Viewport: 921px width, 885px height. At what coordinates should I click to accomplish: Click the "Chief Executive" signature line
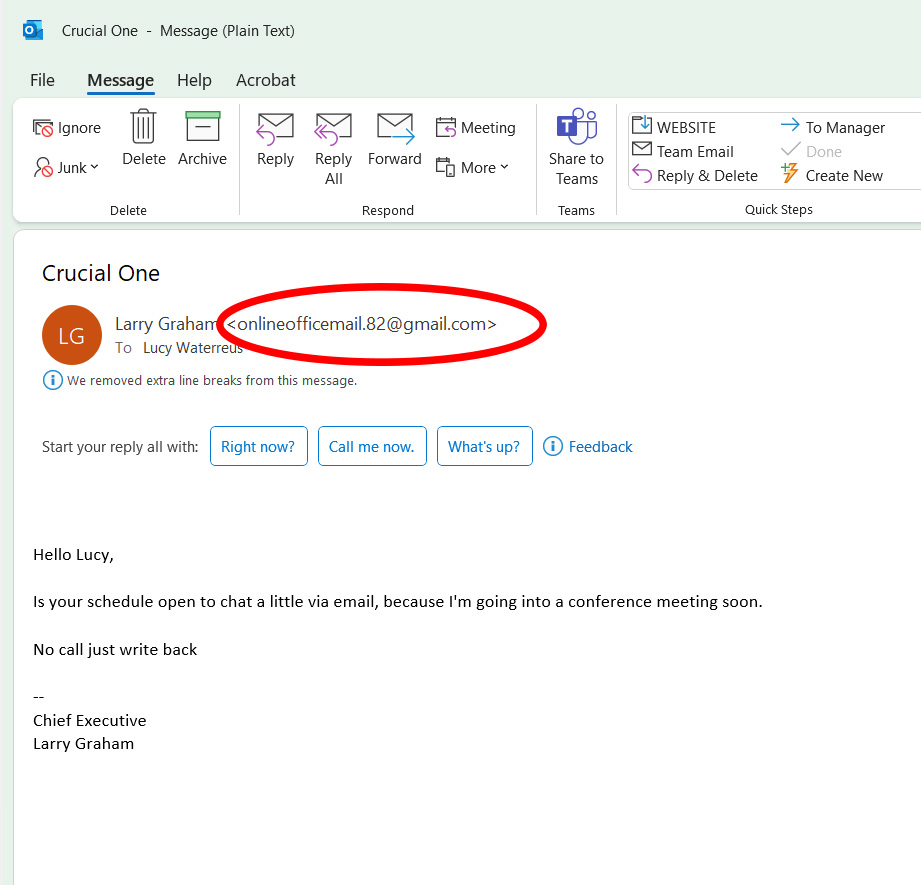coord(90,720)
